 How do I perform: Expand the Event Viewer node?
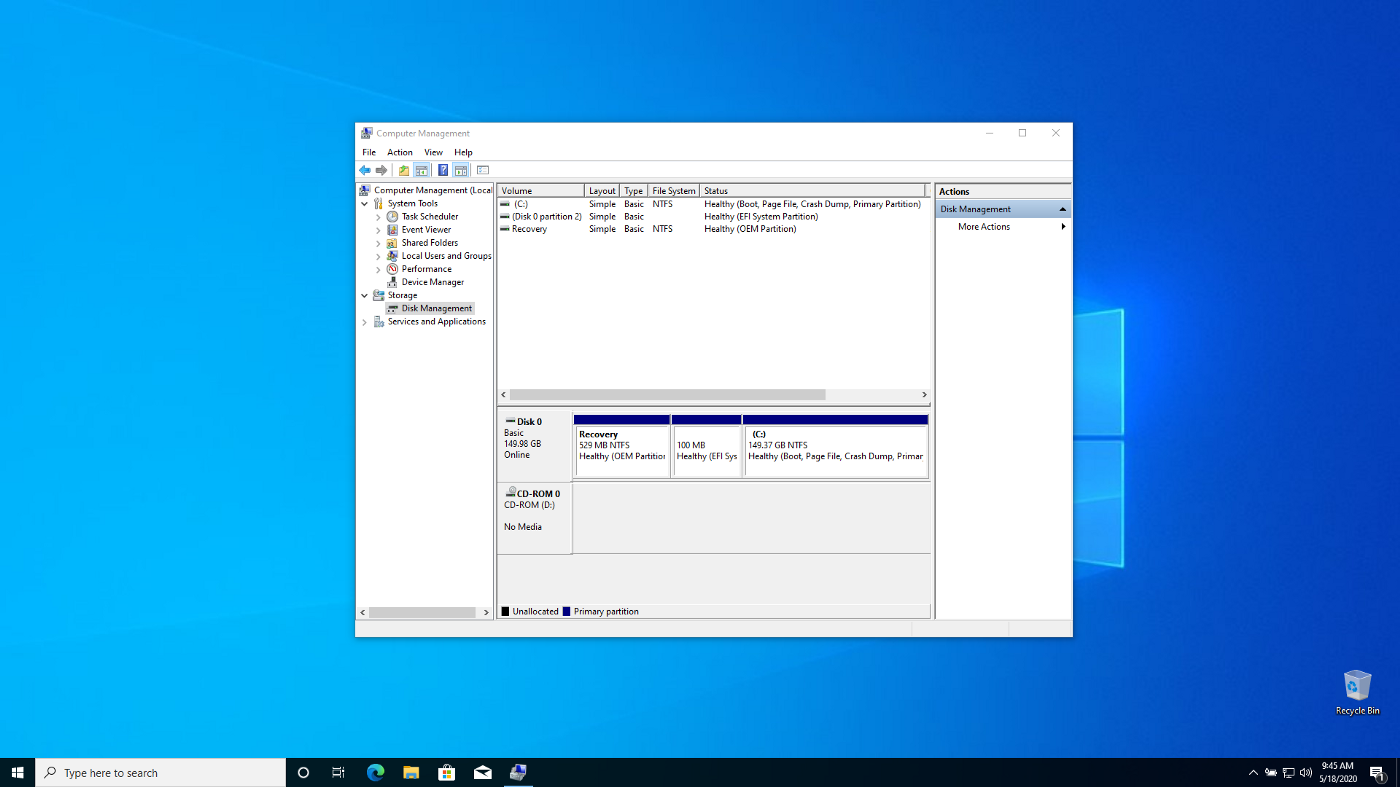378,230
